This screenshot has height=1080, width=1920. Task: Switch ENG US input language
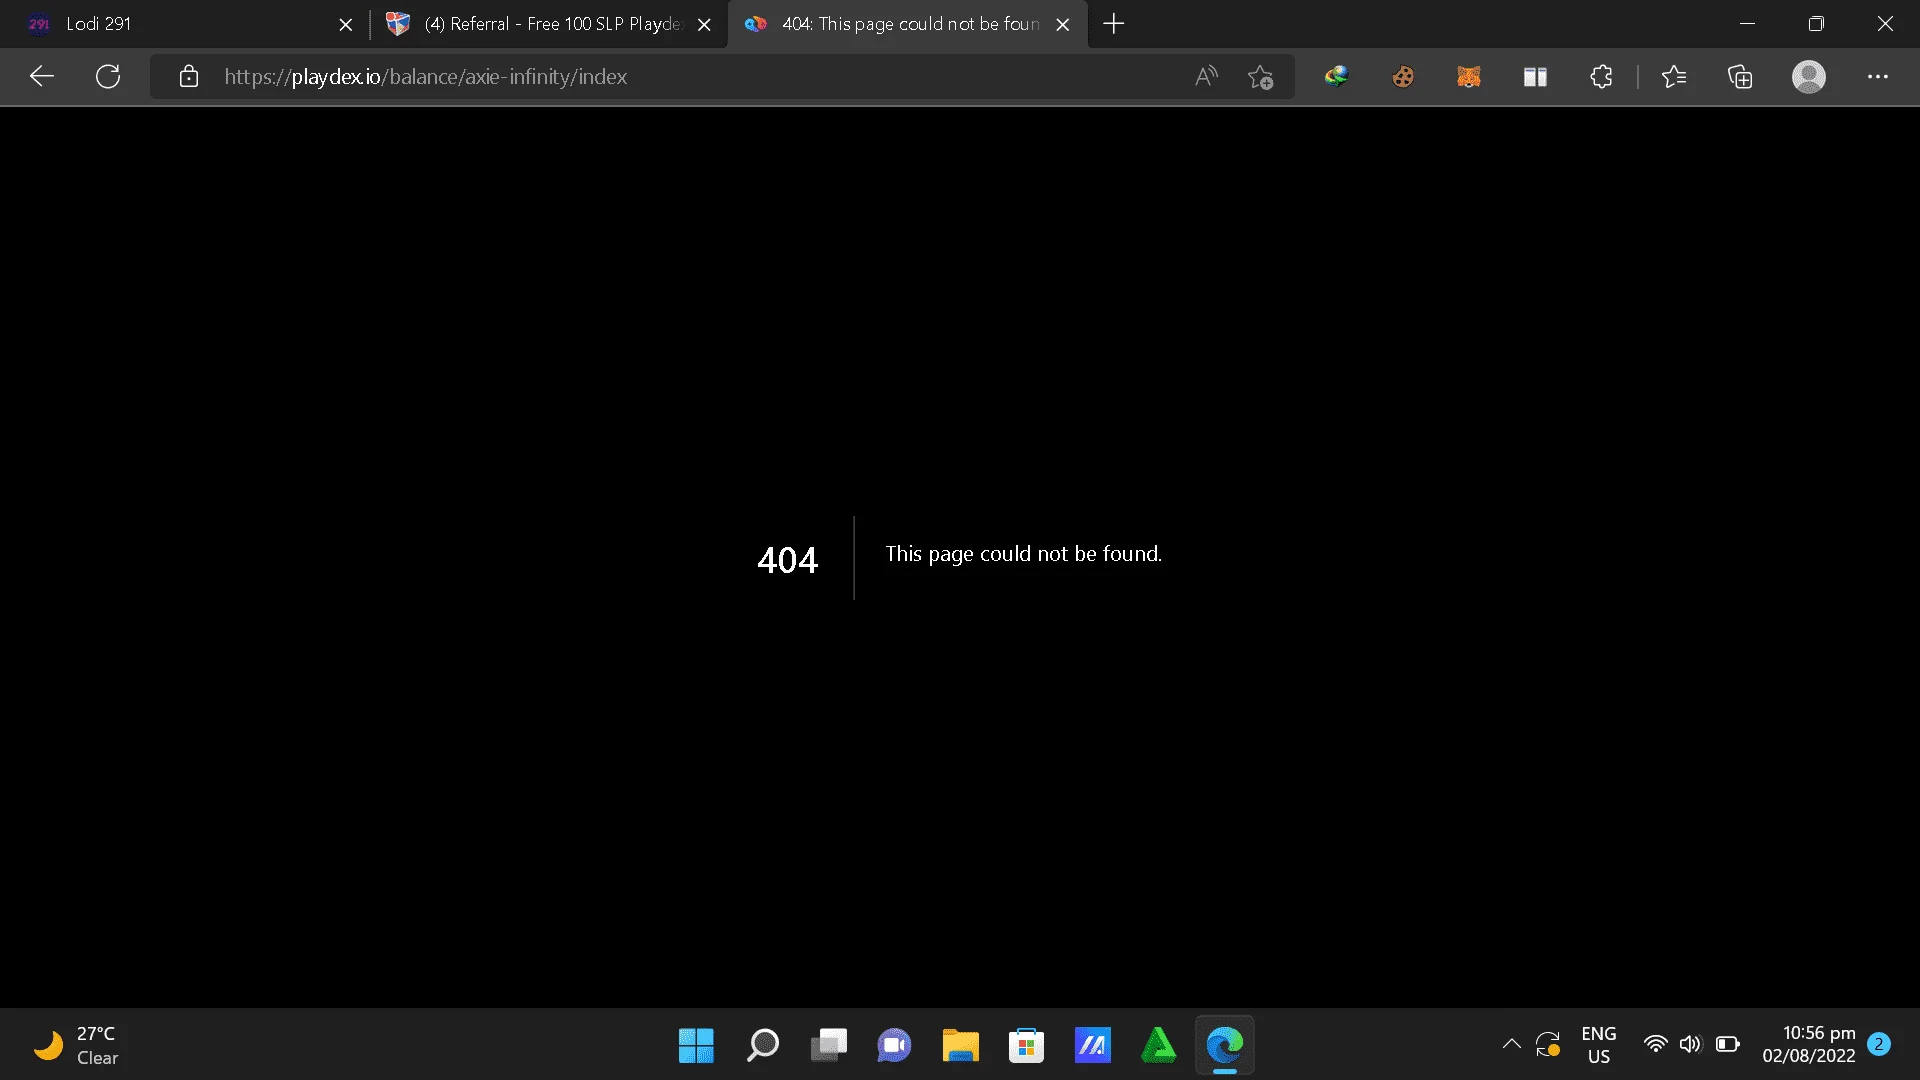[1598, 1045]
